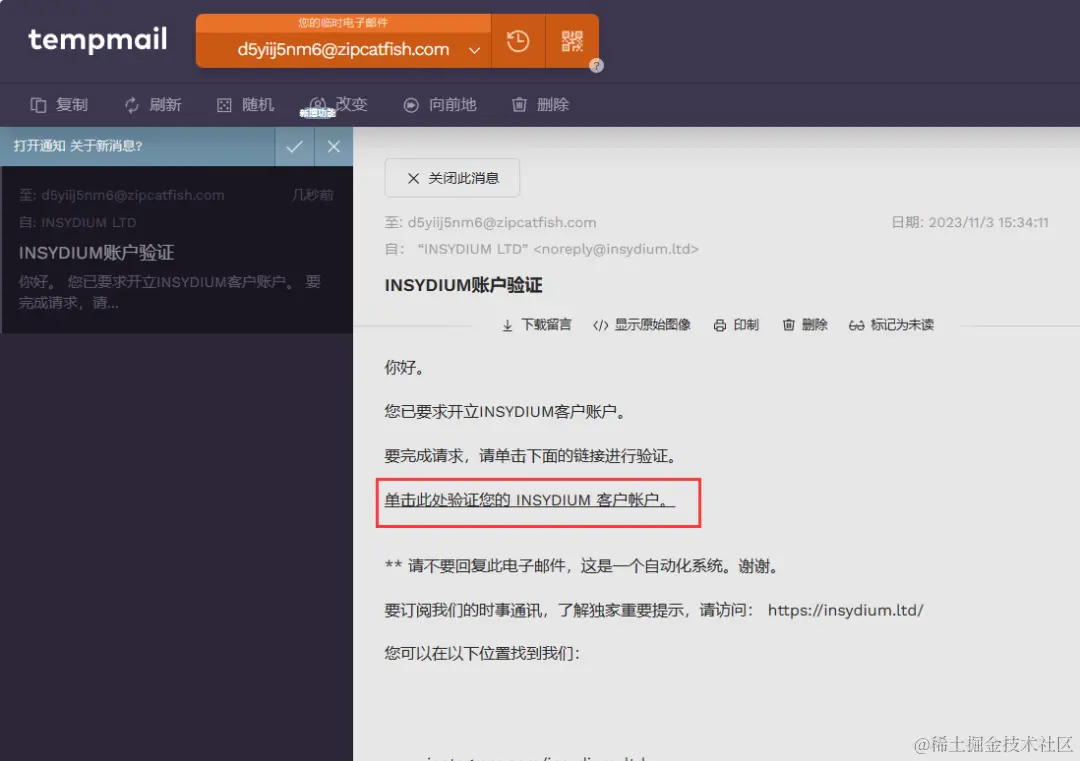This screenshot has width=1080, height=761.
Task: Generate a random email address
Action: (245, 104)
